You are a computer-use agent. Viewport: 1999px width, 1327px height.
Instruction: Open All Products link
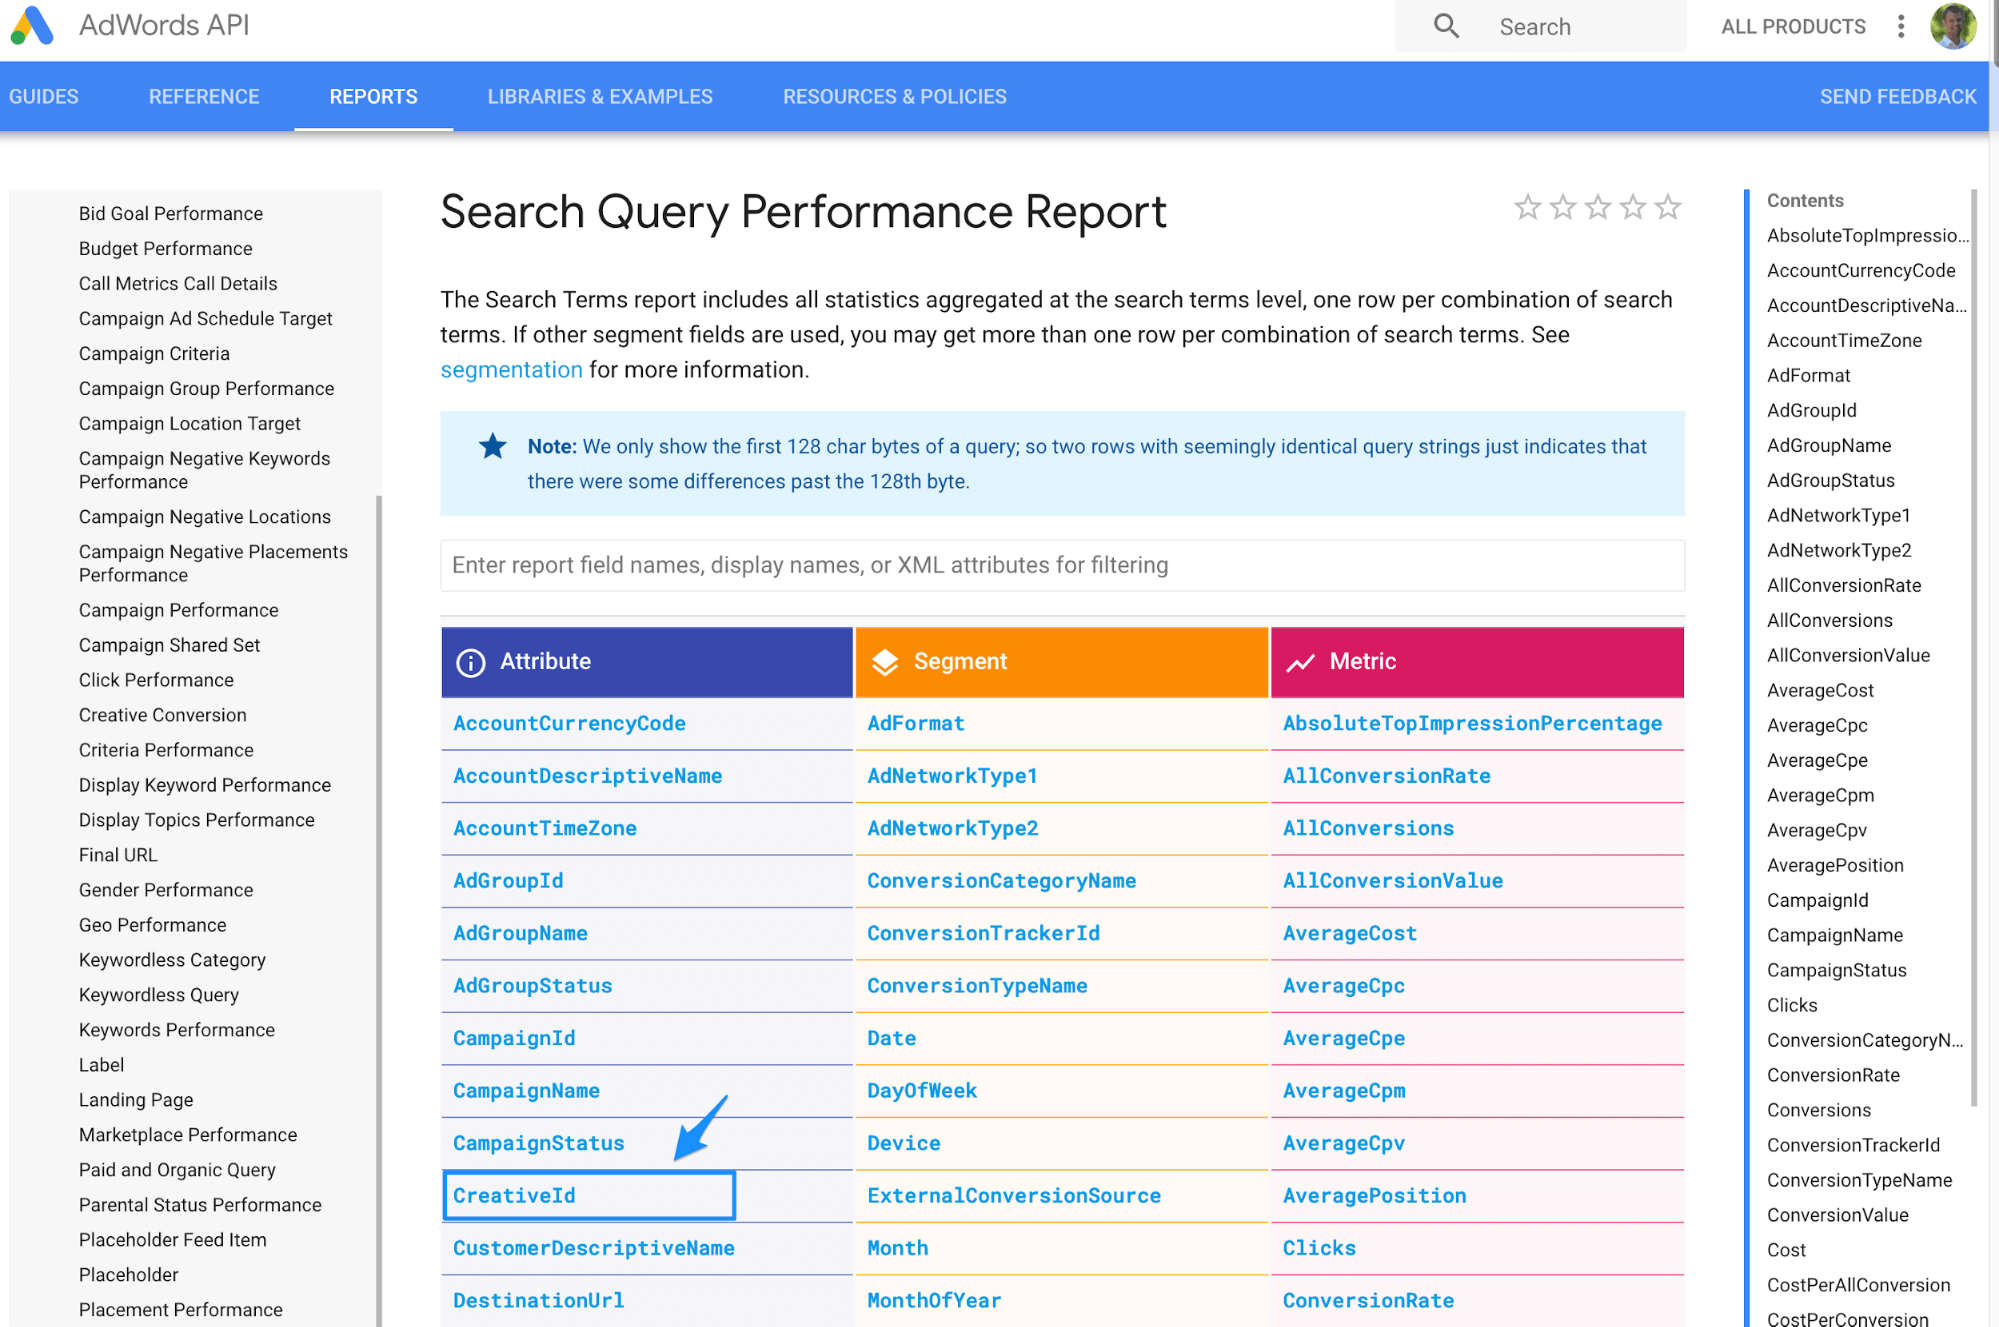pos(1793,27)
